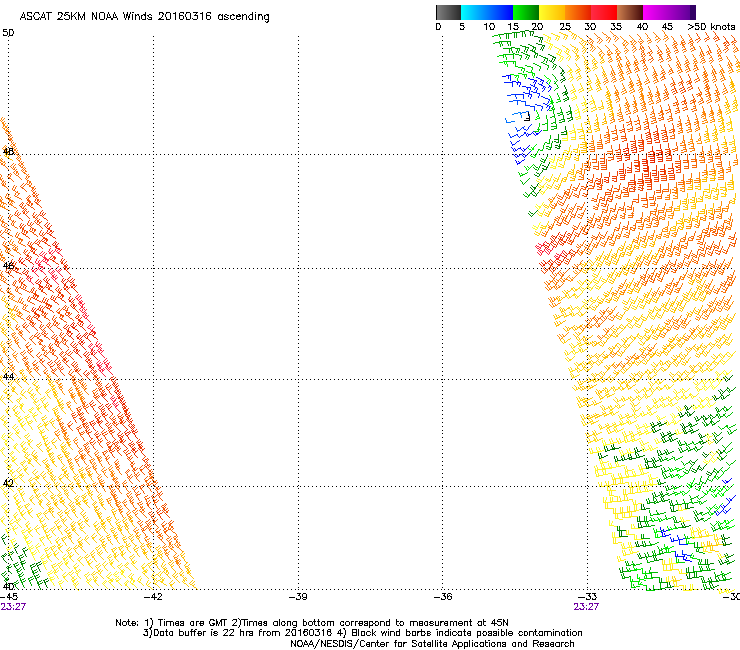Click the latitude label 40
The image size is (740, 650).
[x=8, y=586]
